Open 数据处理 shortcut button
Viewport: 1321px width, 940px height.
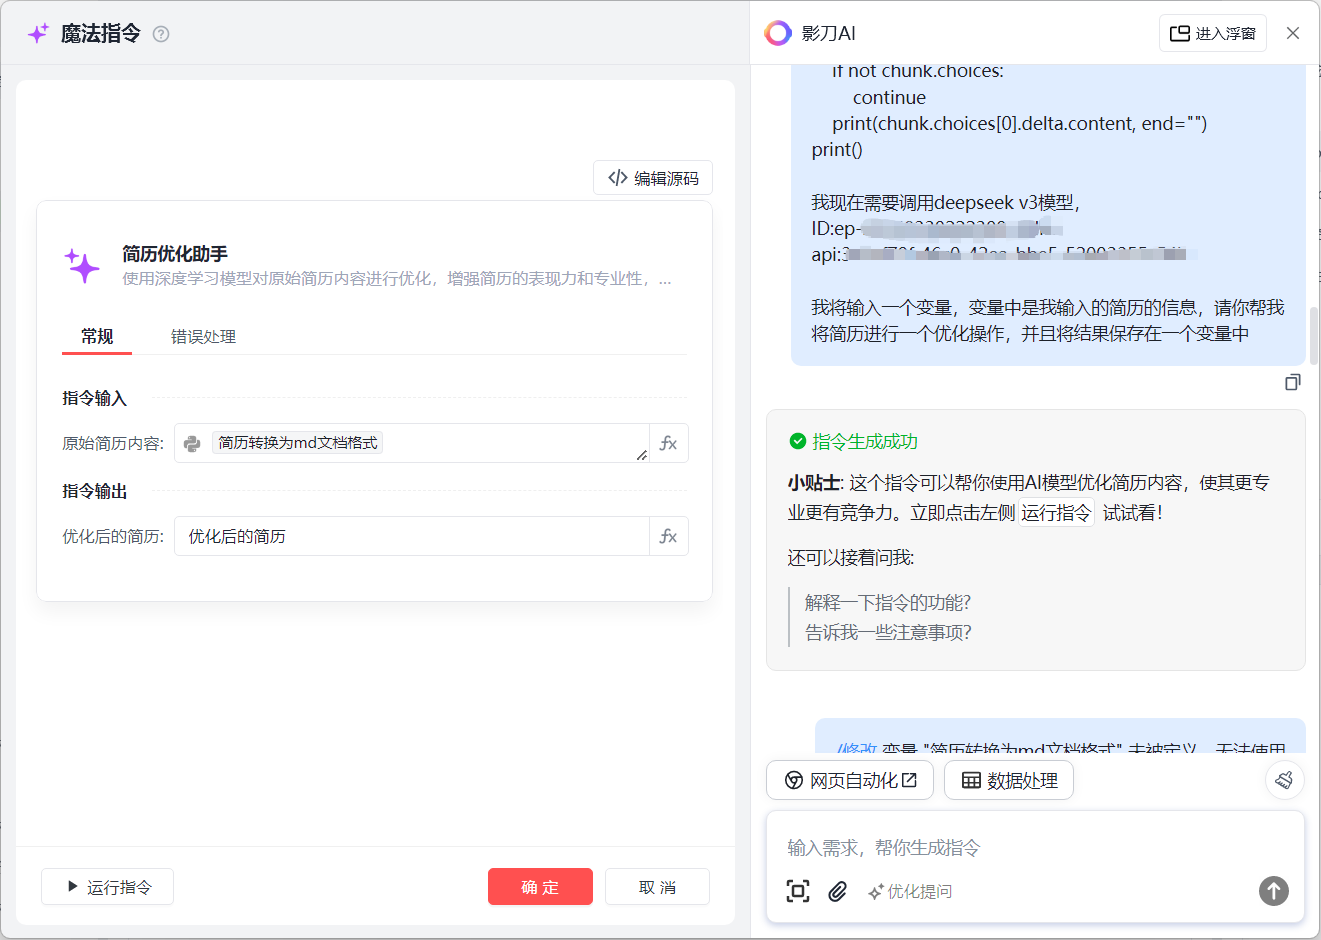pos(1009,780)
